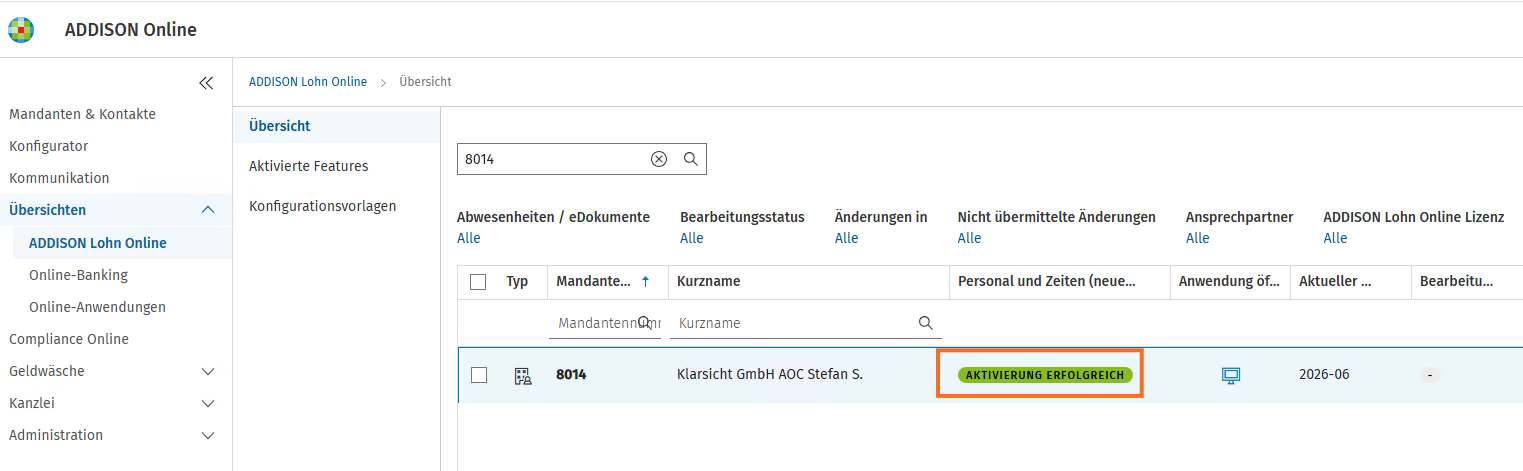Click the sort arrow on Mandanten column
1523x471 pixels.
click(645, 282)
